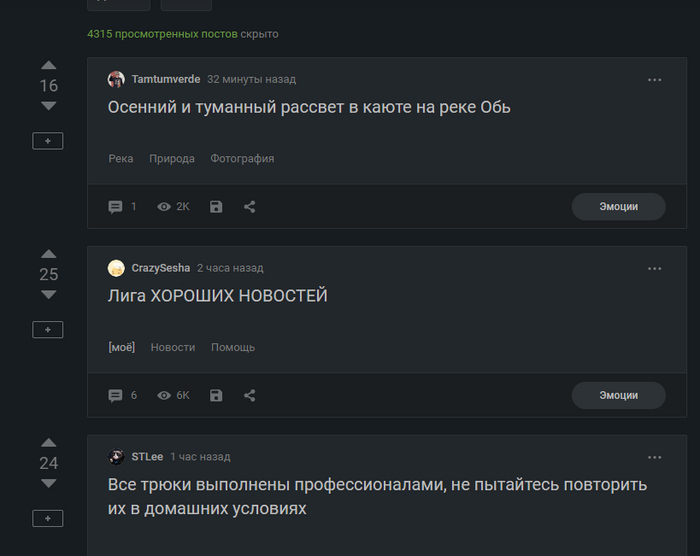The height and width of the screenshot is (556, 700).
Task: Open comments on the CrazySesha post
Action: (116, 395)
